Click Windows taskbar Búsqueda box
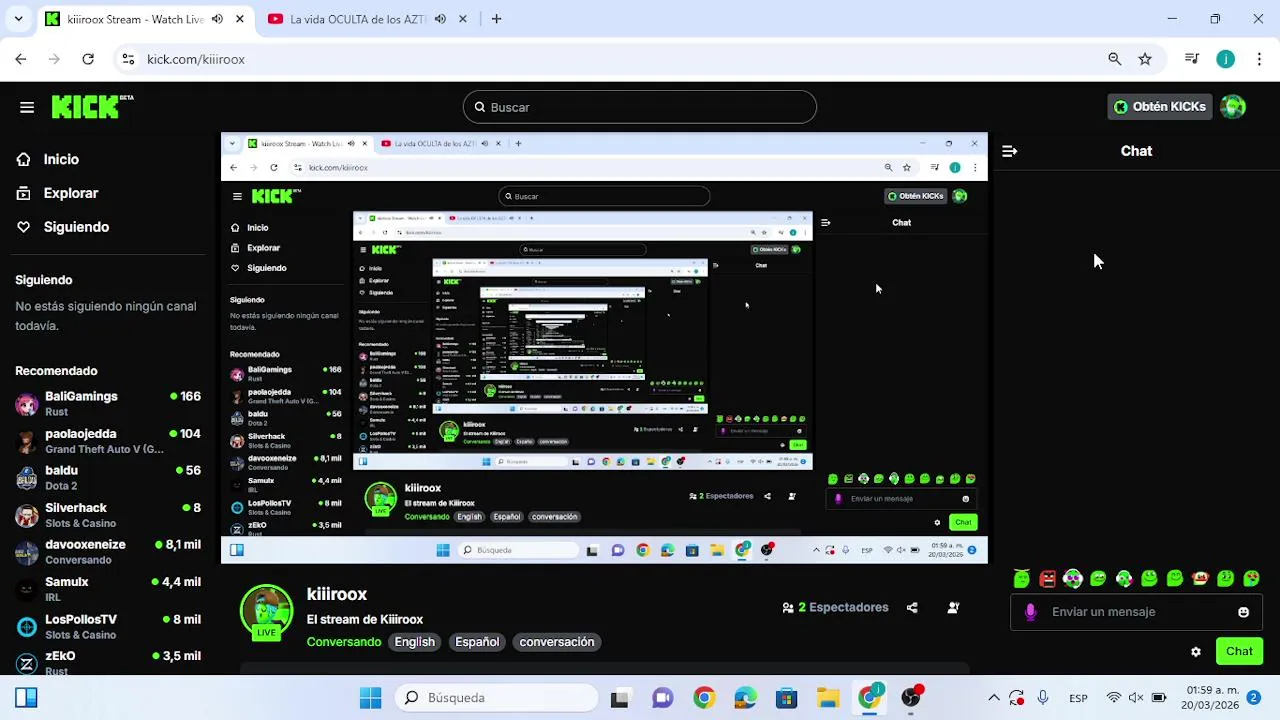The image size is (1280, 720). point(496,698)
